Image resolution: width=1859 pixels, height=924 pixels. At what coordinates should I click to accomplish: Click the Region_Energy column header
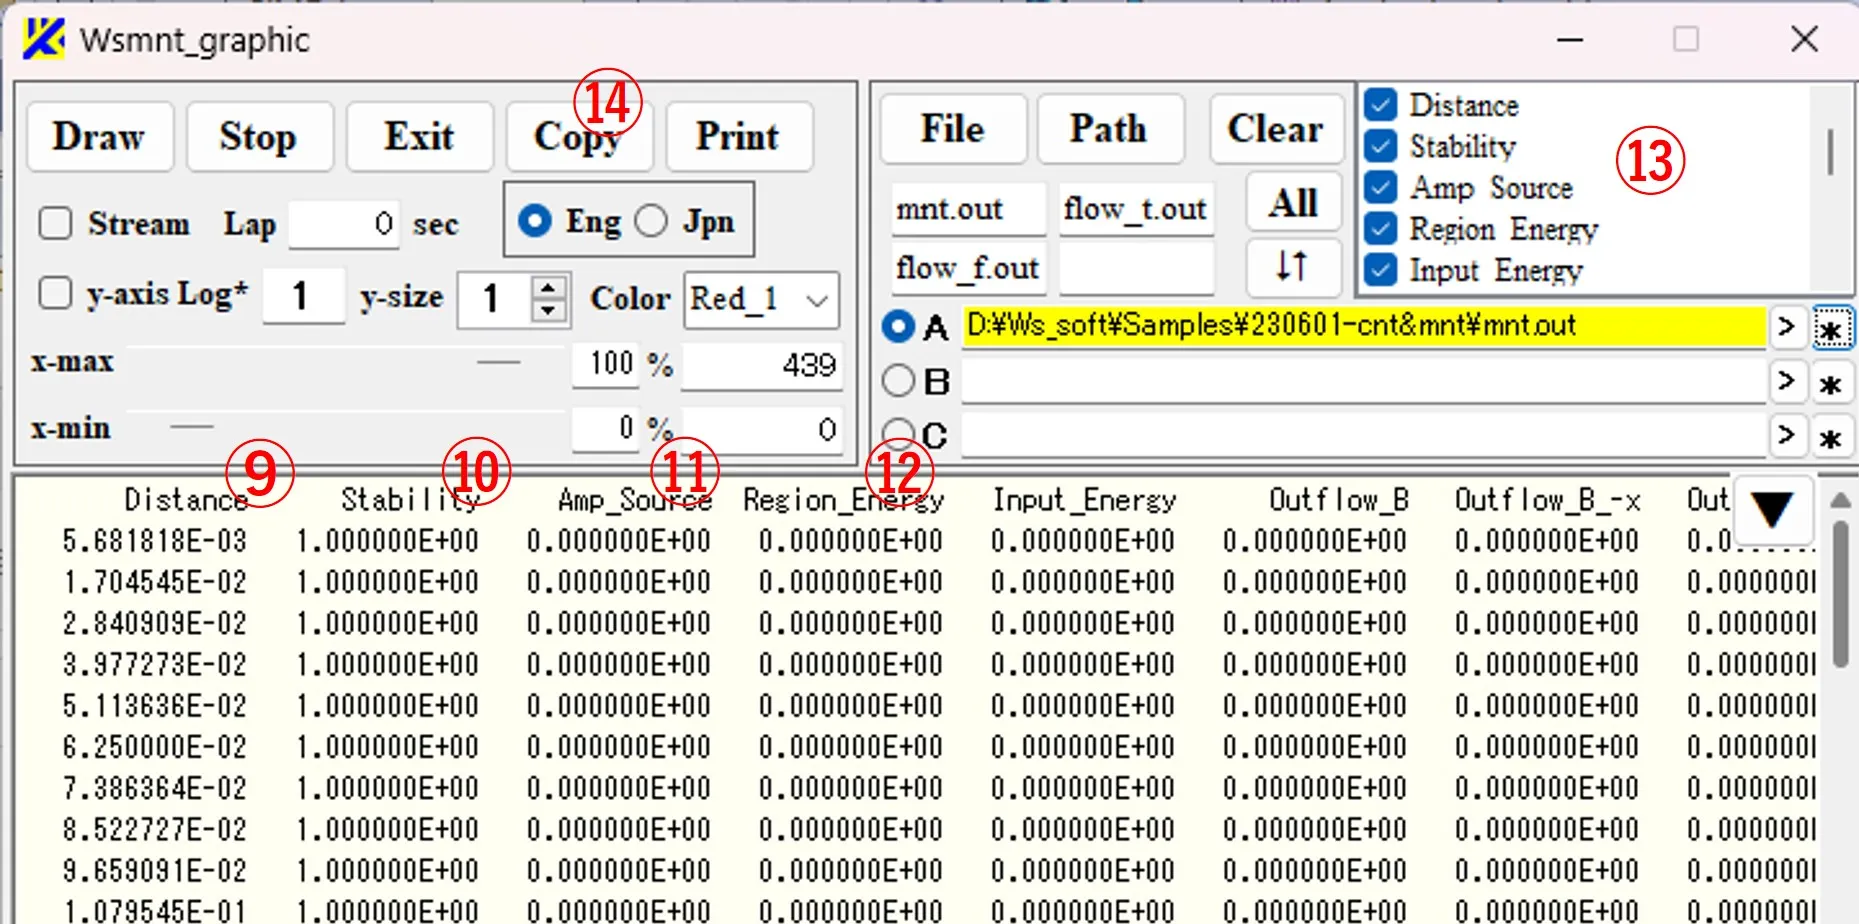click(x=843, y=499)
